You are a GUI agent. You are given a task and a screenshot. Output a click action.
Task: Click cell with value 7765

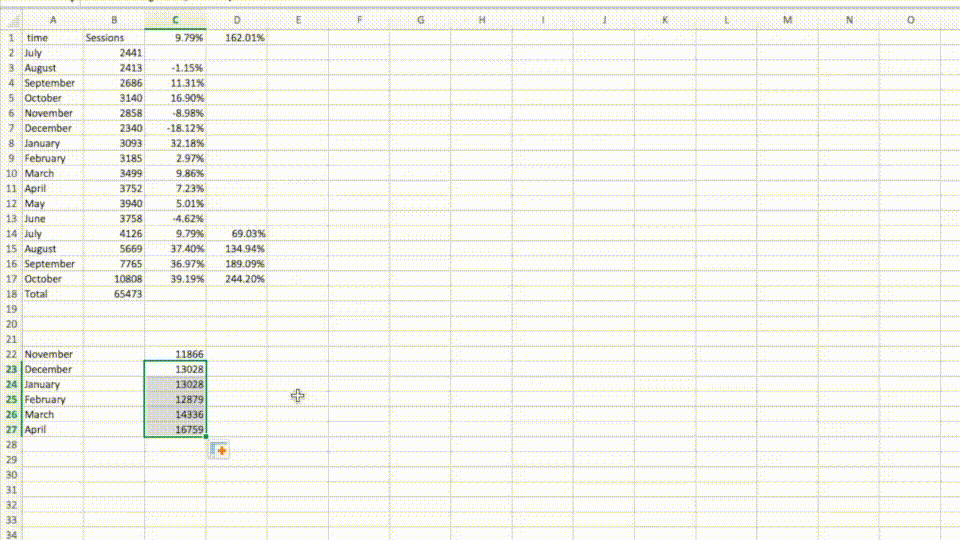[x=114, y=264]
